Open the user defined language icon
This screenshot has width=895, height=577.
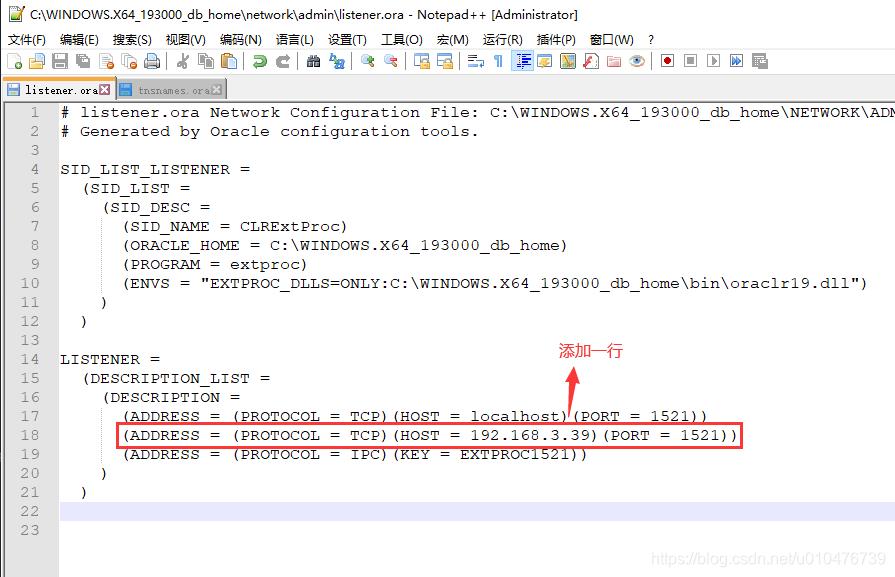[x=545, y=61]
